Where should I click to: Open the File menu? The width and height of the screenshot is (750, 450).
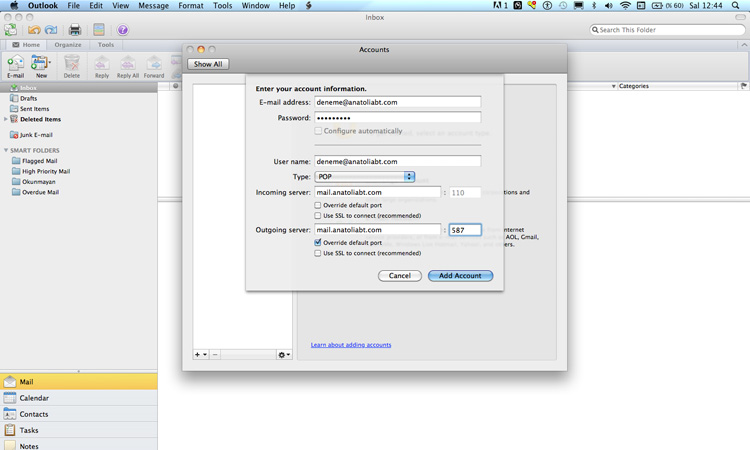pyautogui.click(x=74, y=6)
